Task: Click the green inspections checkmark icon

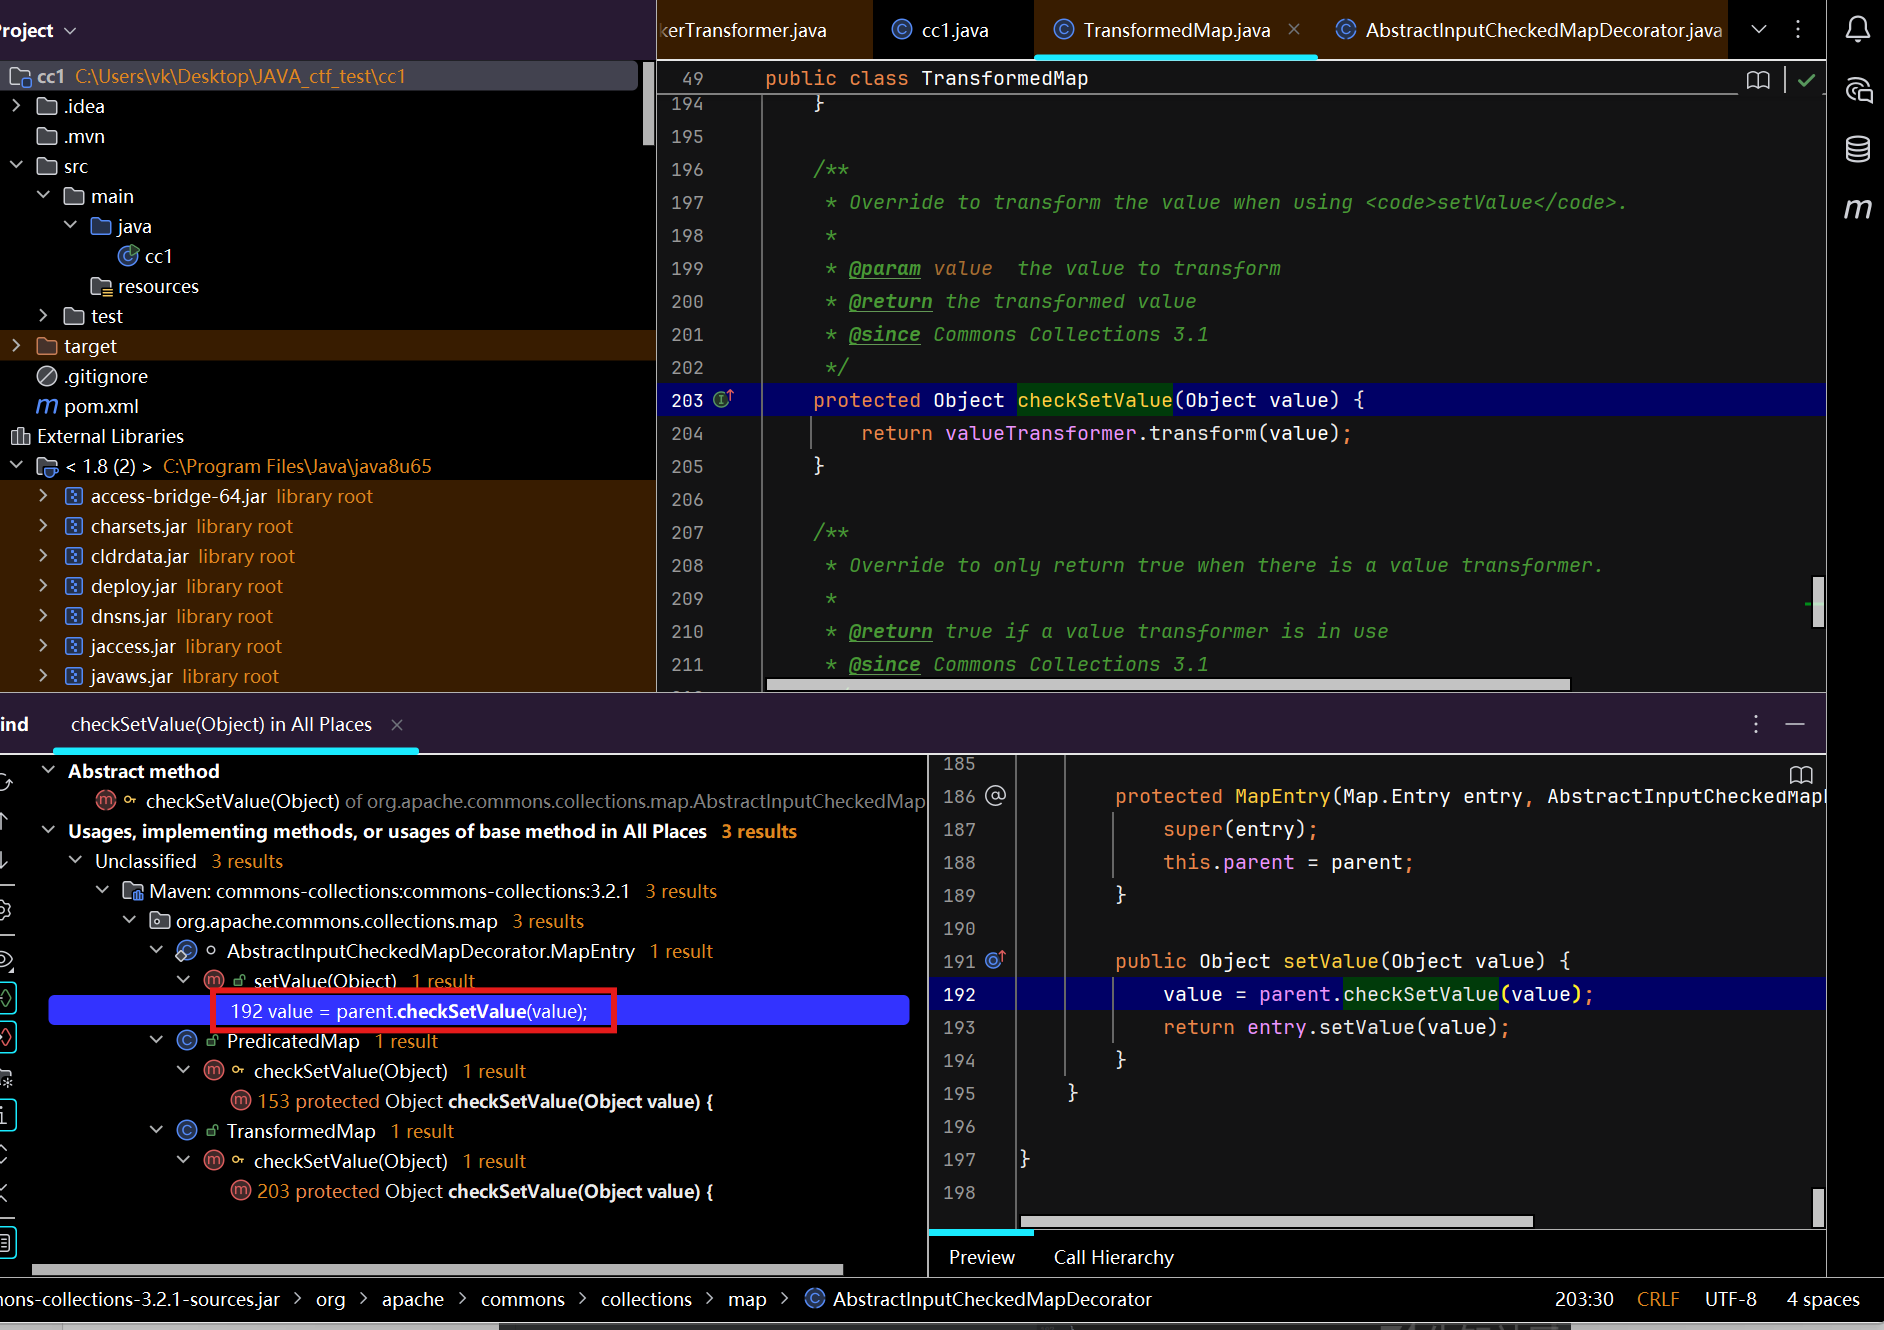Action: (x=1806, y=80)
